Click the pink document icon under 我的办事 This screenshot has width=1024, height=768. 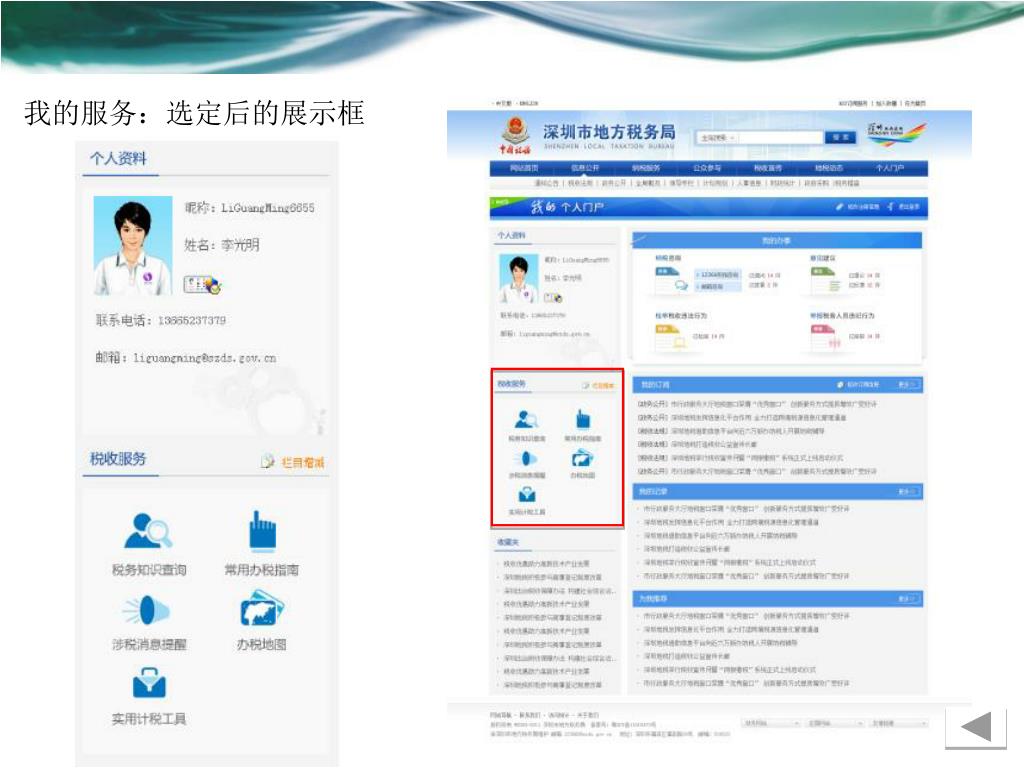click(825, 336)
